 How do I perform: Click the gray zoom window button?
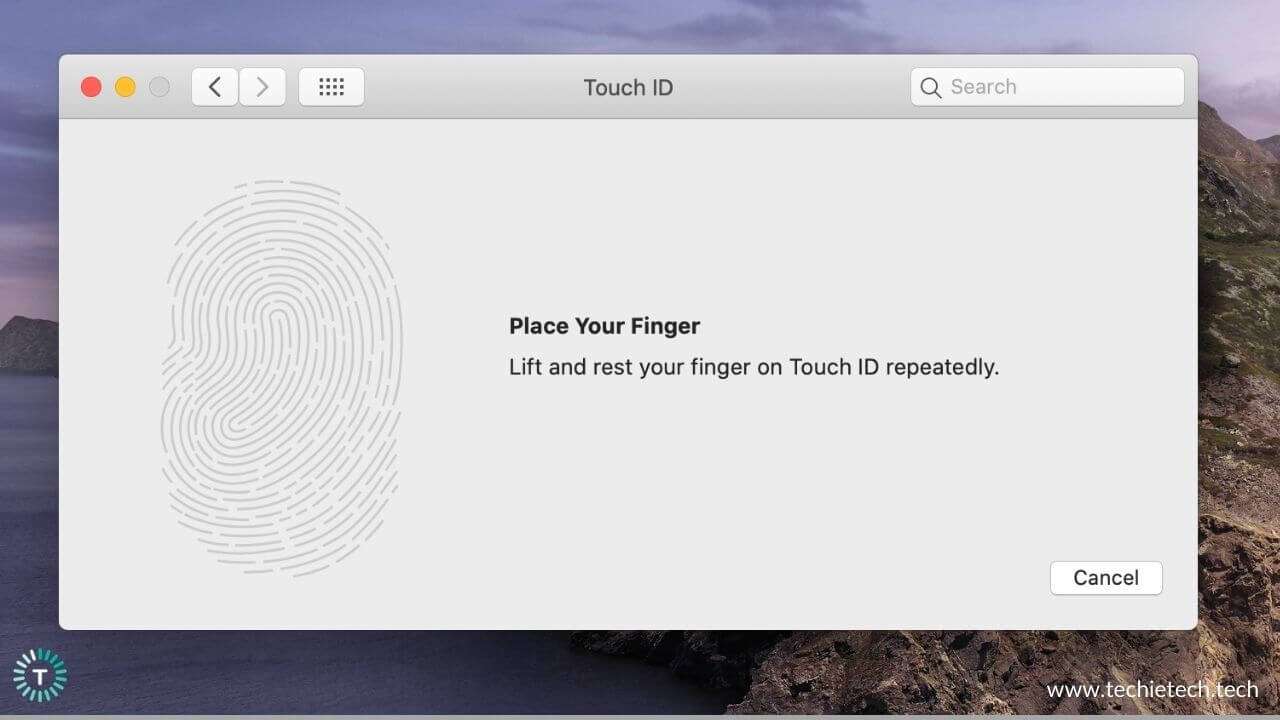[x=159, y=86]
